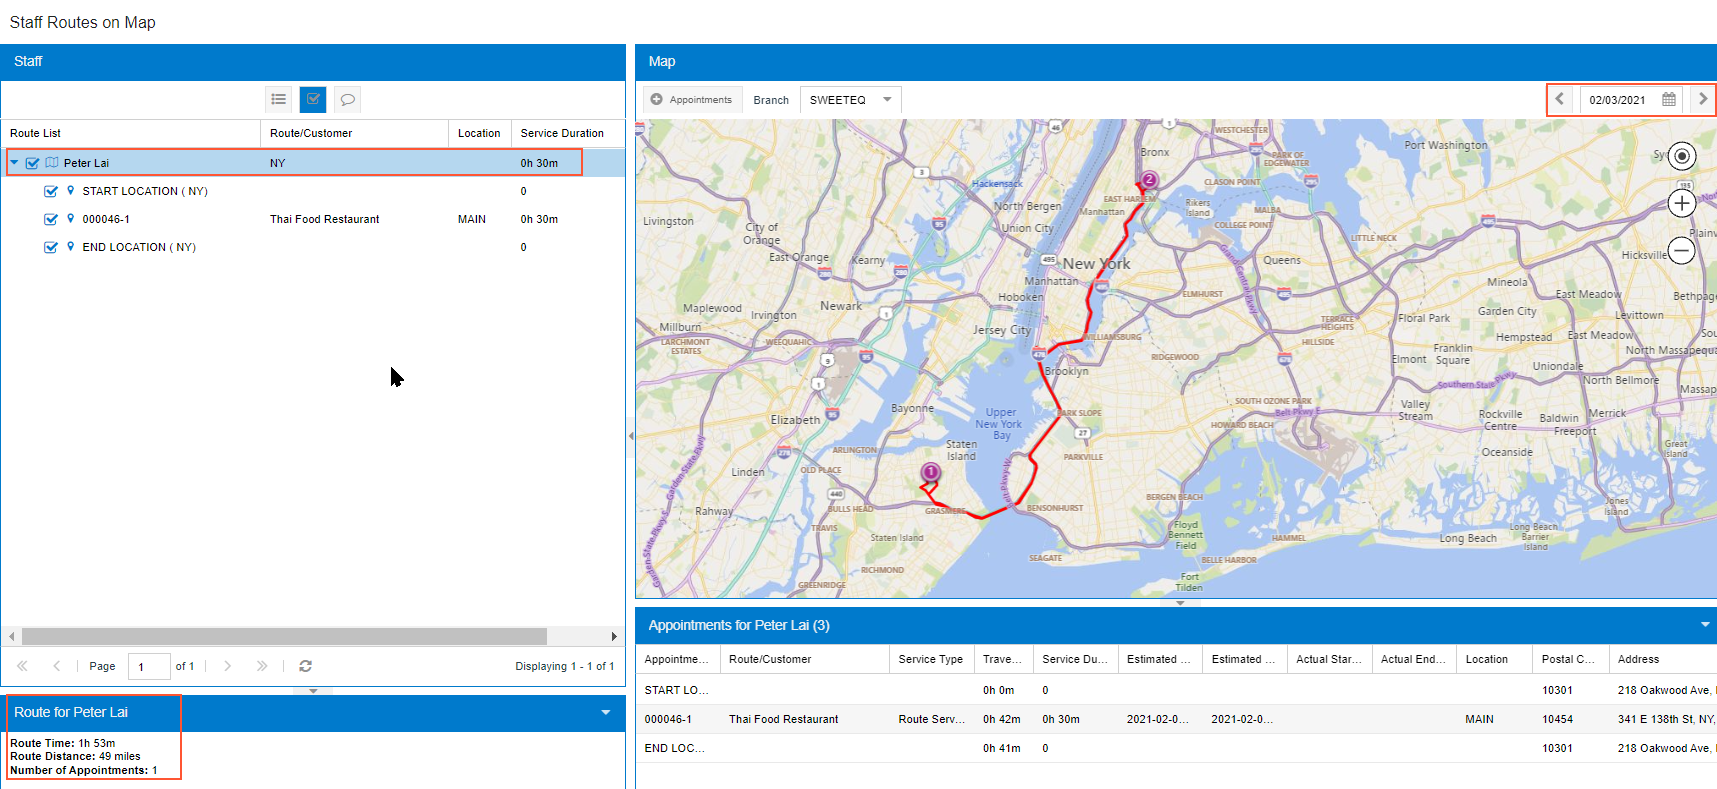Open the Branch SWEETEQ dropdown

coord(886,100)
